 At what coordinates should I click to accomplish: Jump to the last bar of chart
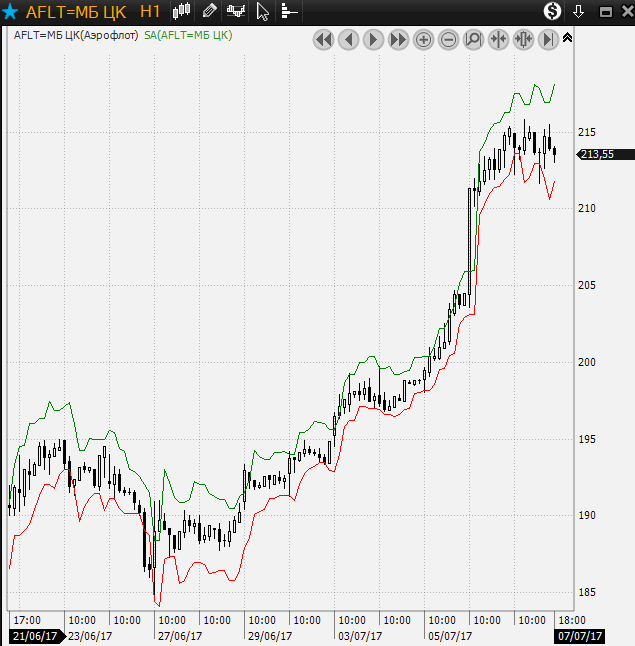pyautogui.click(x=548, y=40)
